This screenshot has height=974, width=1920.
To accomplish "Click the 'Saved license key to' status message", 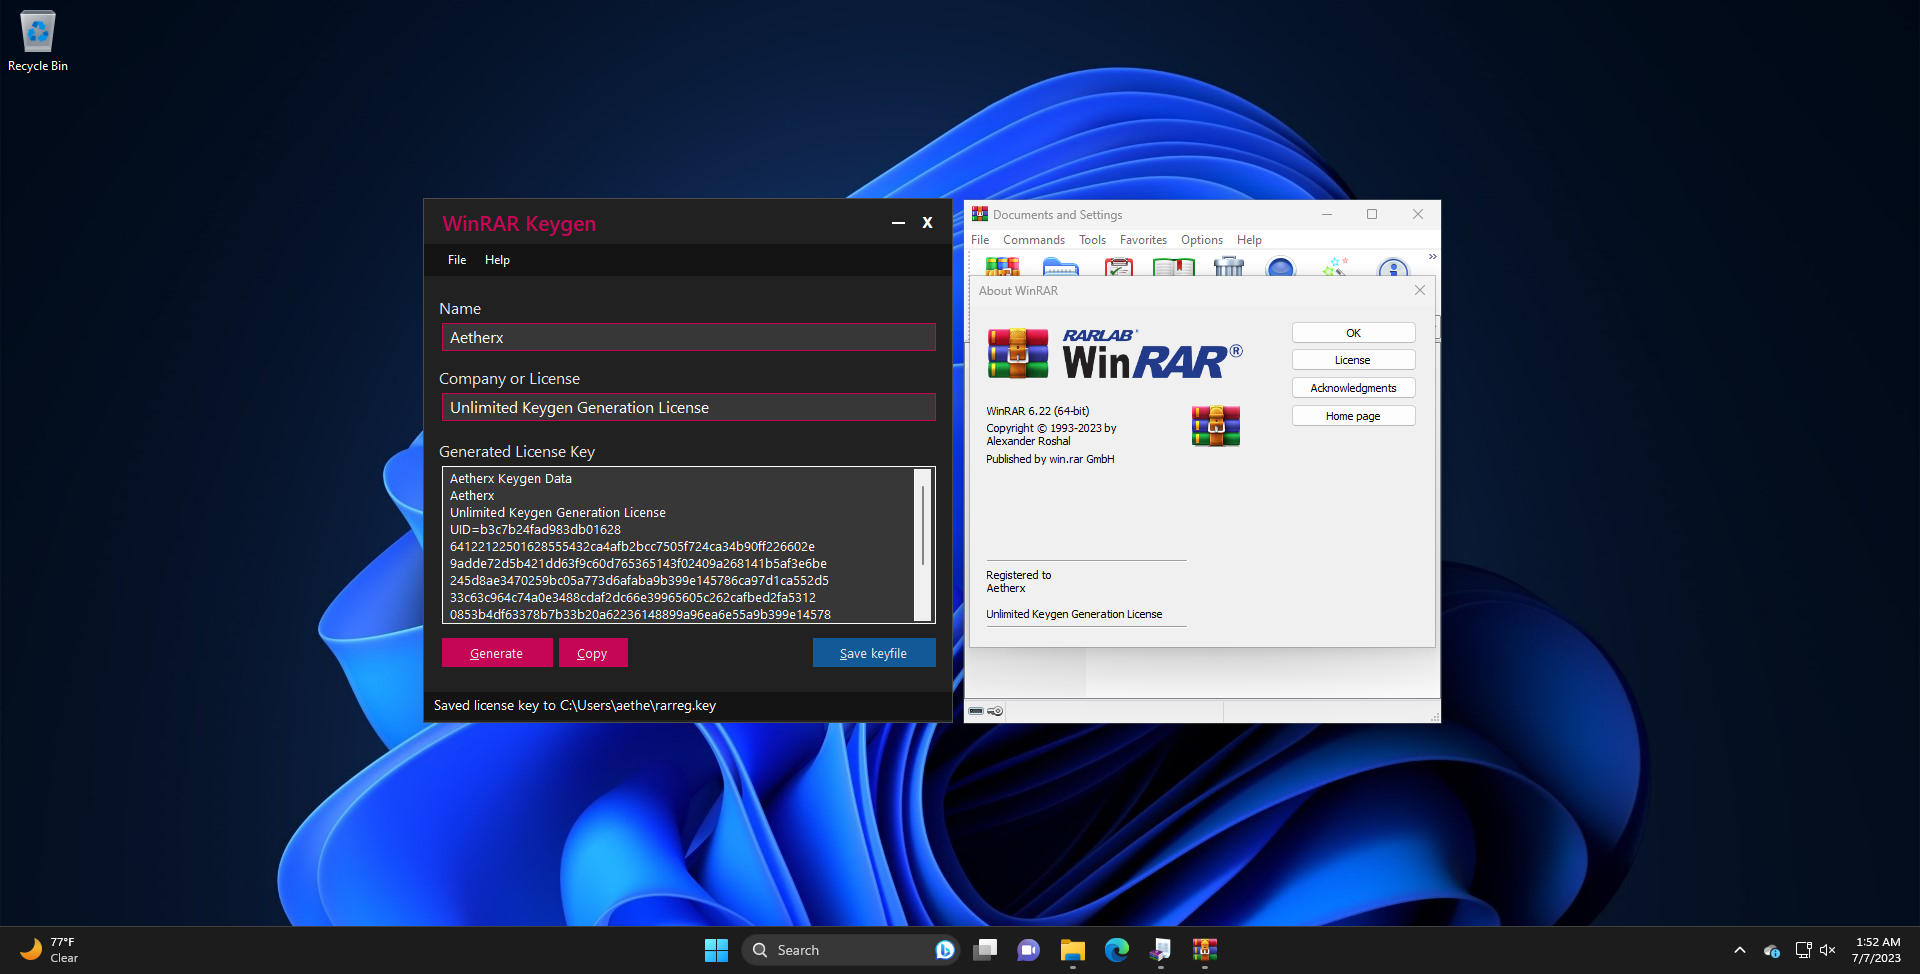I will pyautogui.click(x=575, y=705).
